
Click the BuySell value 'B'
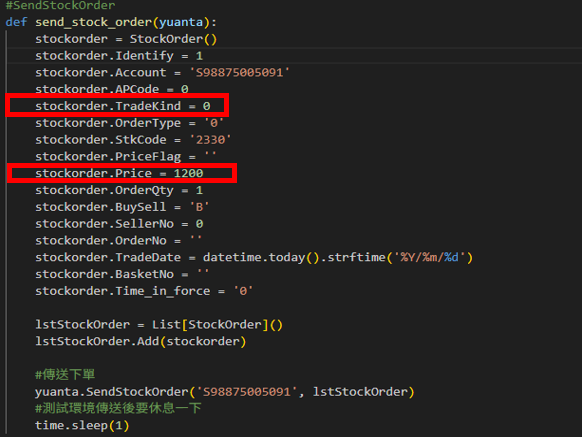coord(199,207)
